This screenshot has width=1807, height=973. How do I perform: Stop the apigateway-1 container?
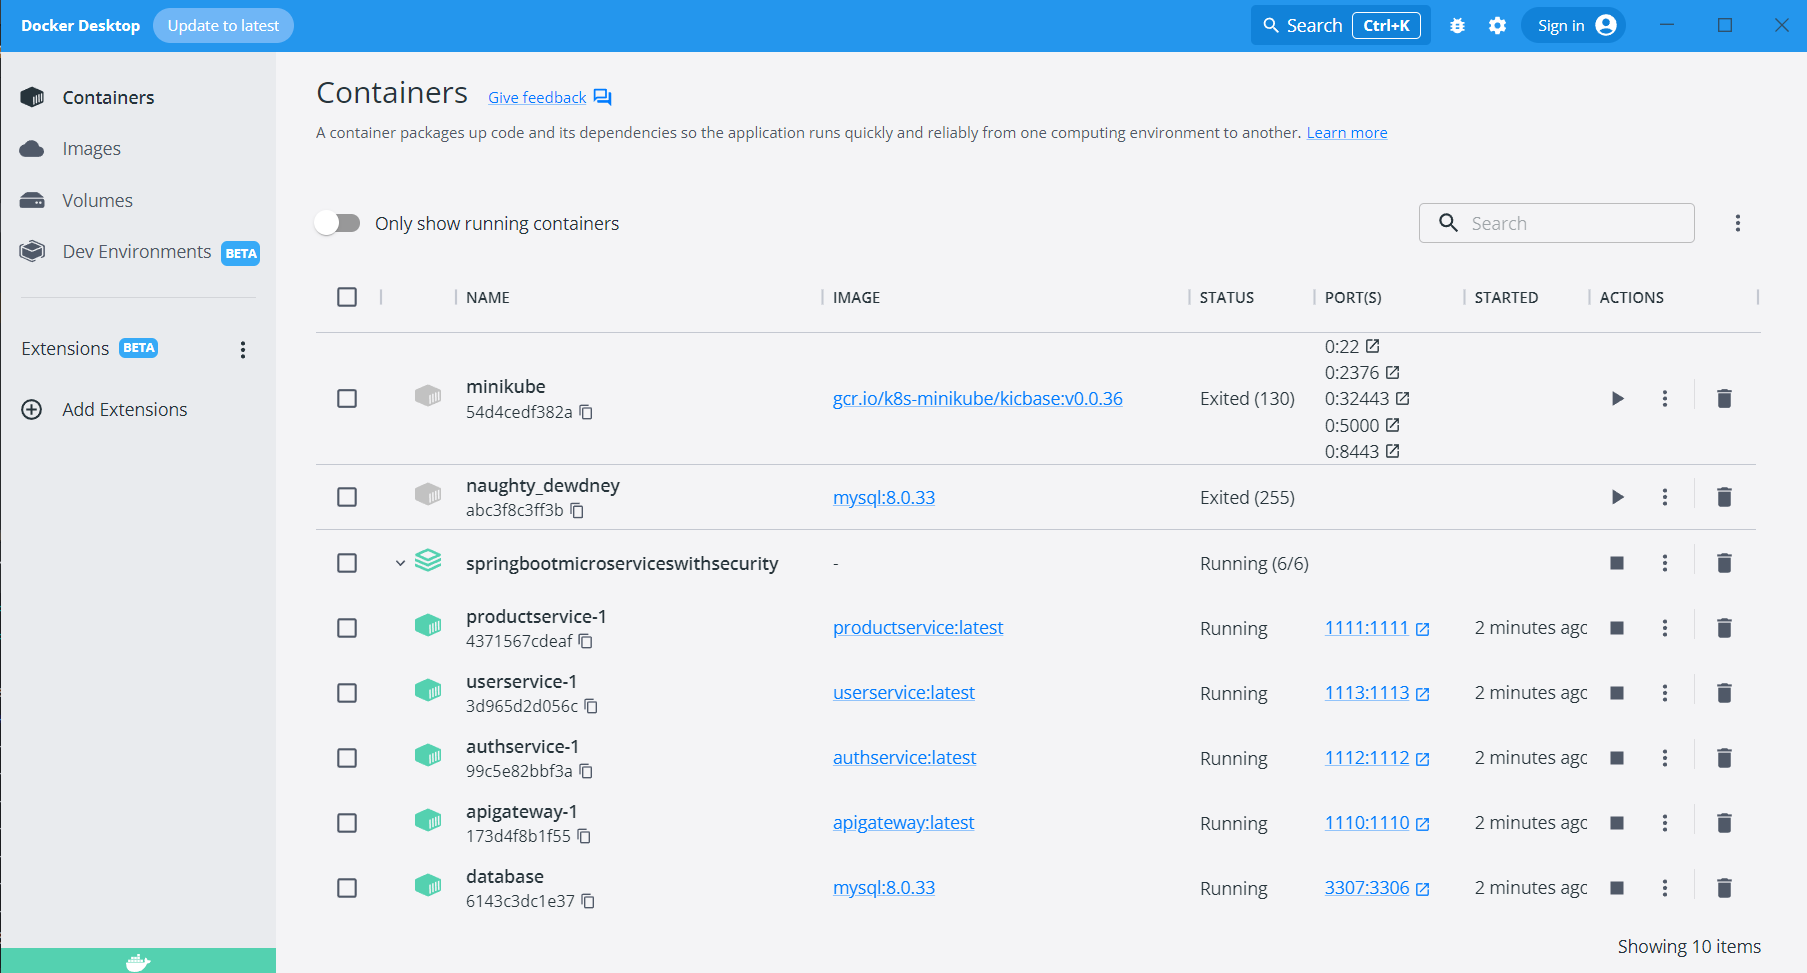(x=1617, y=823)
